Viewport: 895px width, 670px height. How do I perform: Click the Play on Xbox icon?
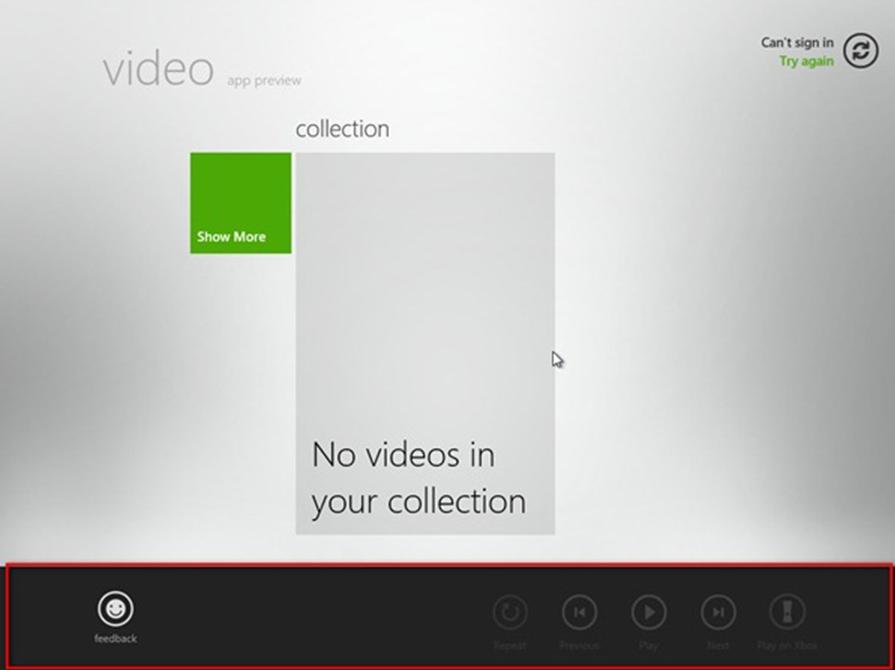[788, 612]
